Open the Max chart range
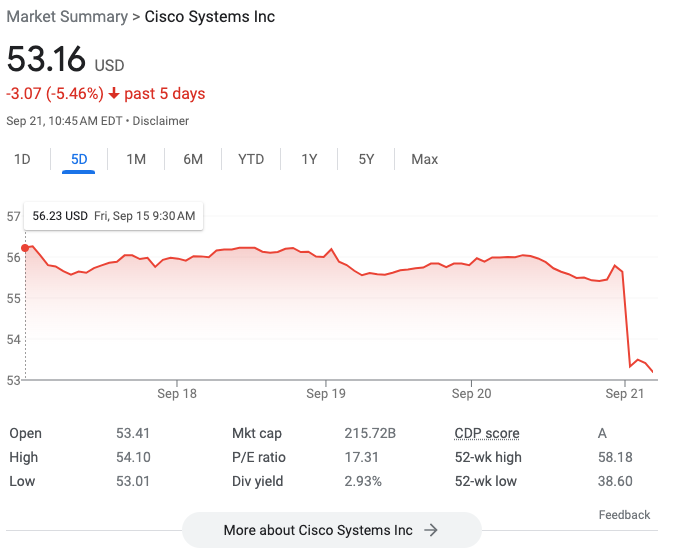This screenshot has height=549, width=696. [424, 159]
